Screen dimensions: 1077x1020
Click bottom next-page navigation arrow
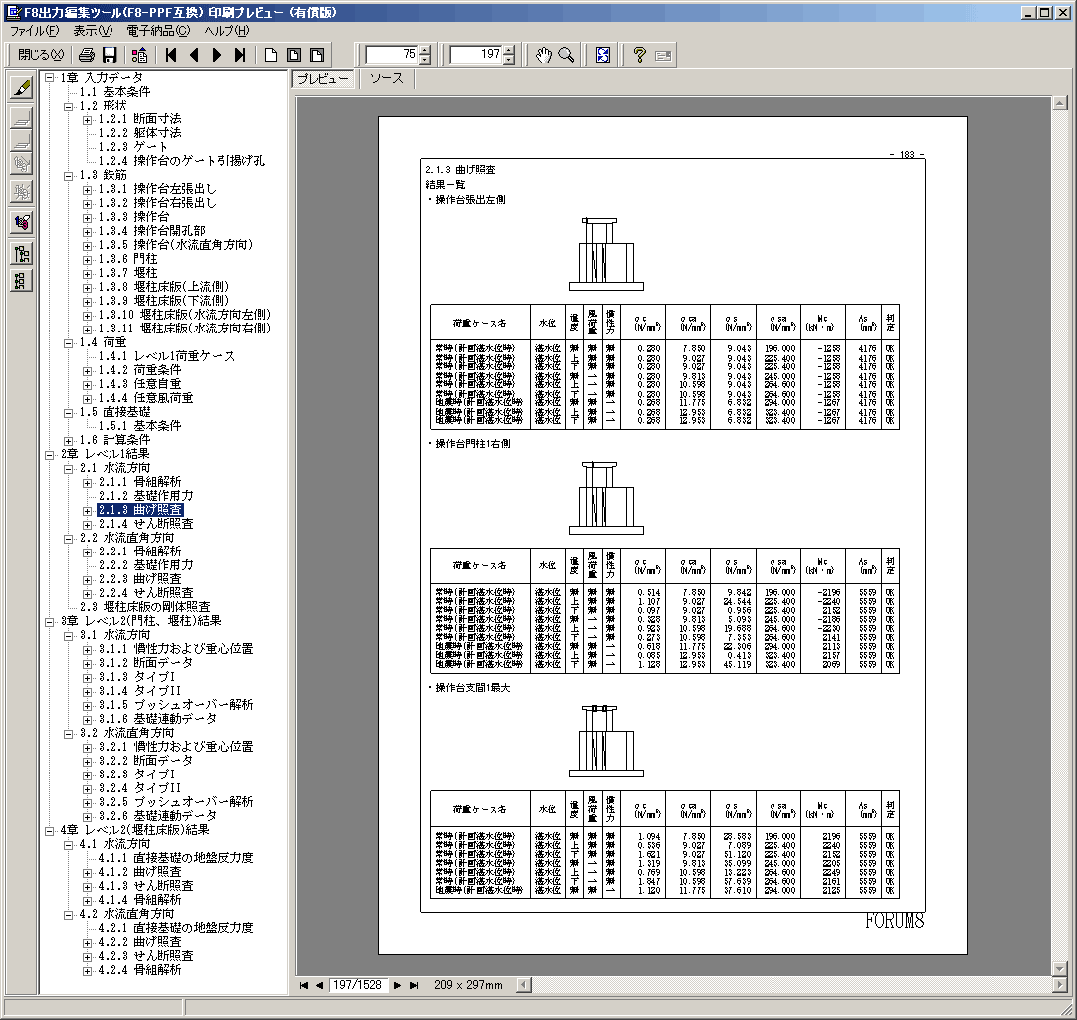click(397, 985)
